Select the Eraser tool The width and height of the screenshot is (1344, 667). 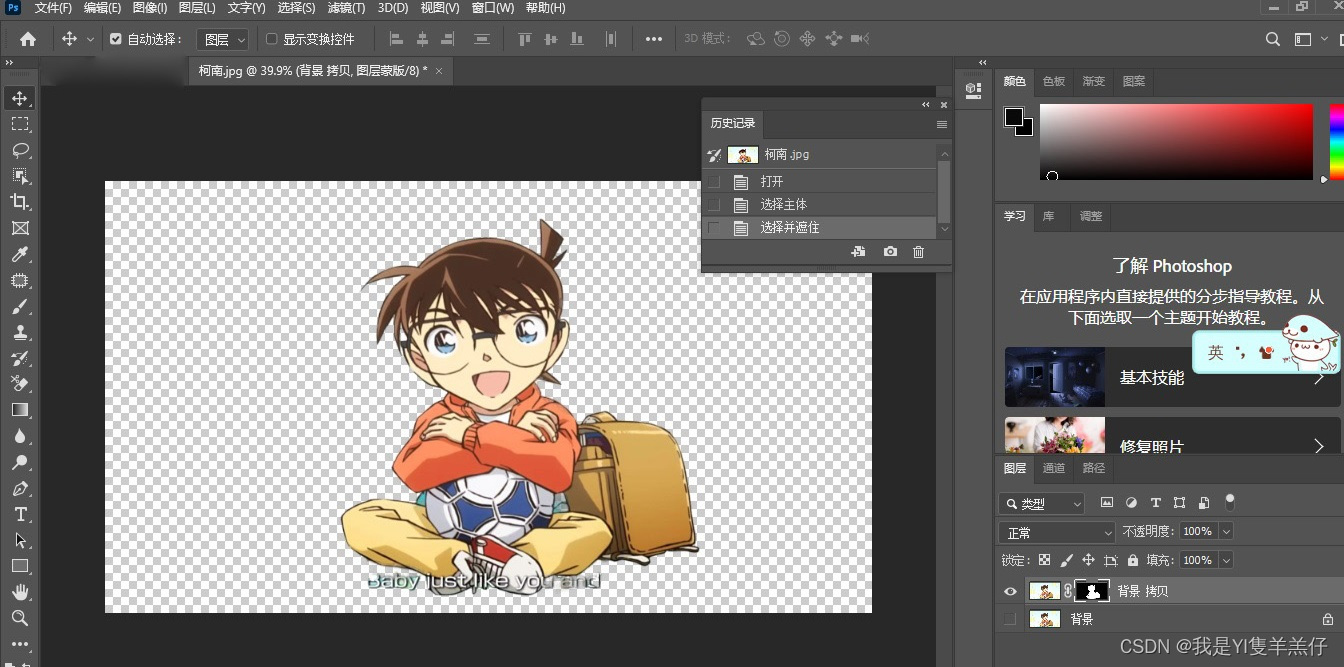(x=20, y=384)
